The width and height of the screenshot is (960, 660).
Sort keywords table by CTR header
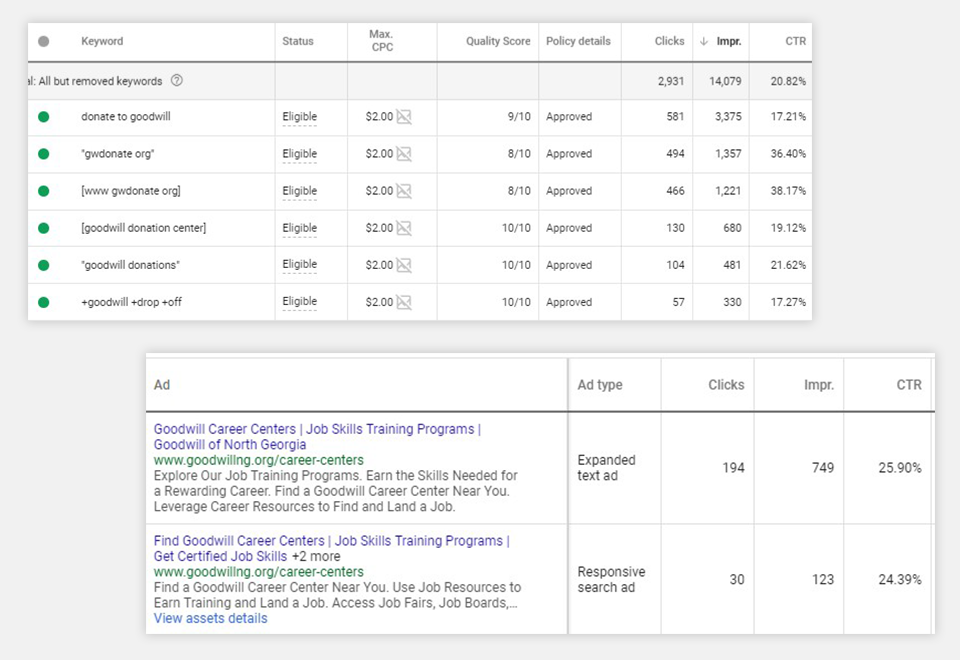[795, 41]
